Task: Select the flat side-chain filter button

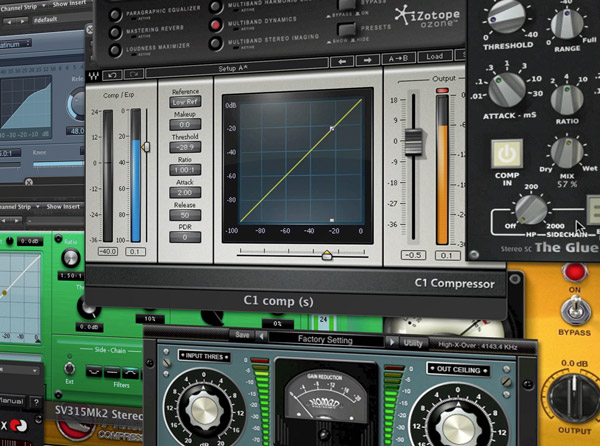Action: (112, 372)
